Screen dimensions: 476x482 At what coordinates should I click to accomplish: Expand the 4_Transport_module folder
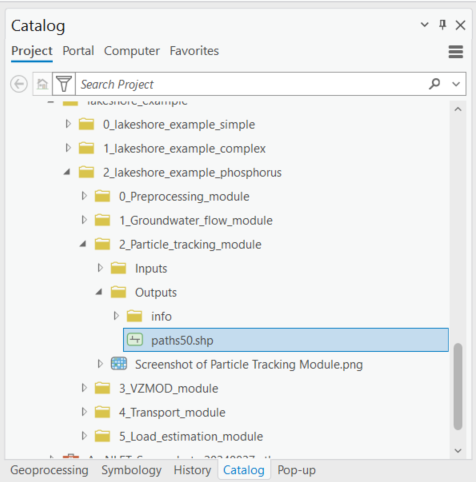click(x=84, y=412)
